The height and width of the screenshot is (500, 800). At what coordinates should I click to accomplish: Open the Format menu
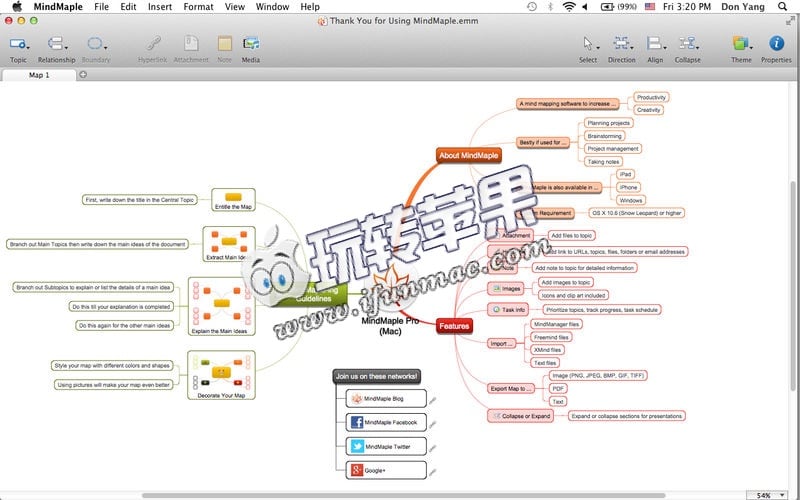point(198,7)
